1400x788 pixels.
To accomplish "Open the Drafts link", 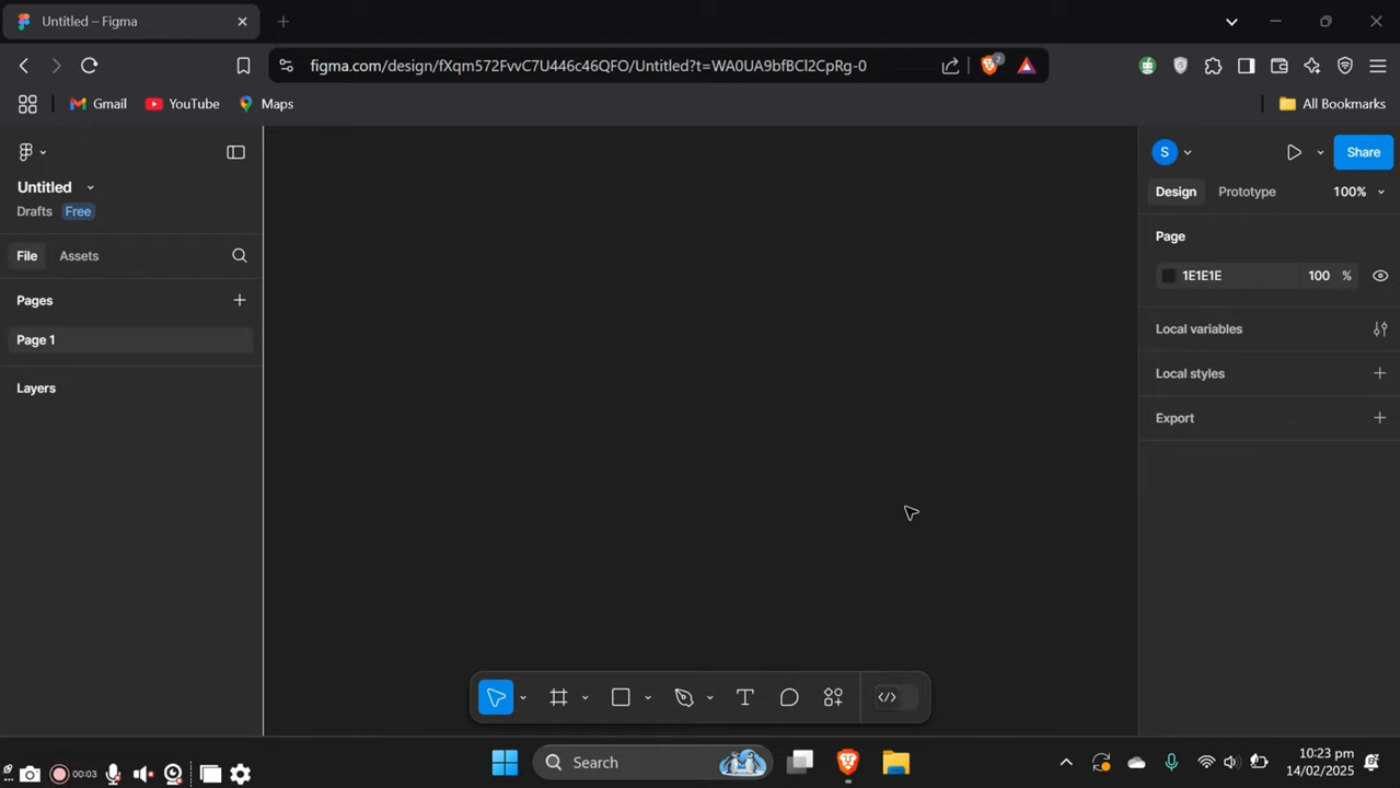I will click(x=35, y=212).
